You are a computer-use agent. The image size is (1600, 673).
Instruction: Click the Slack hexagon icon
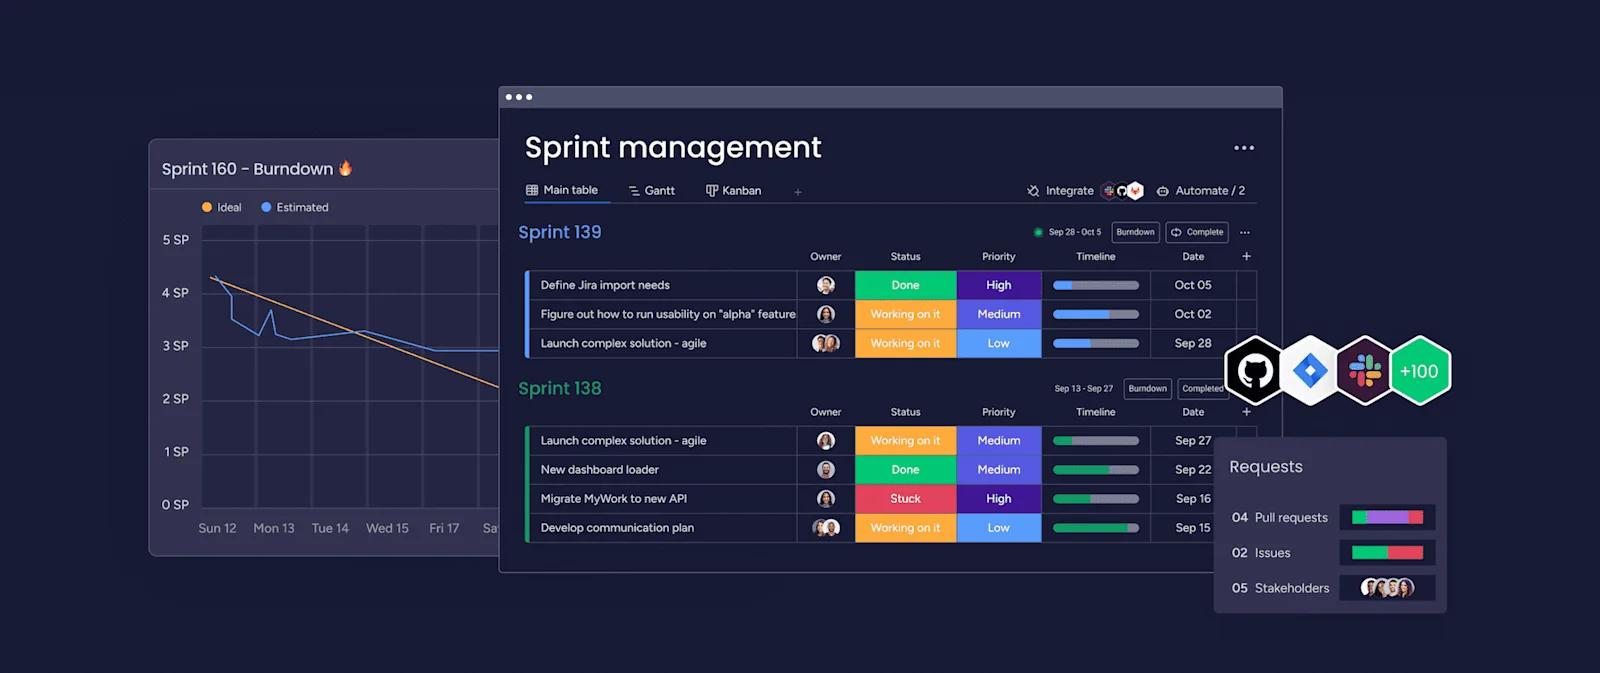tap(1364, 371)
